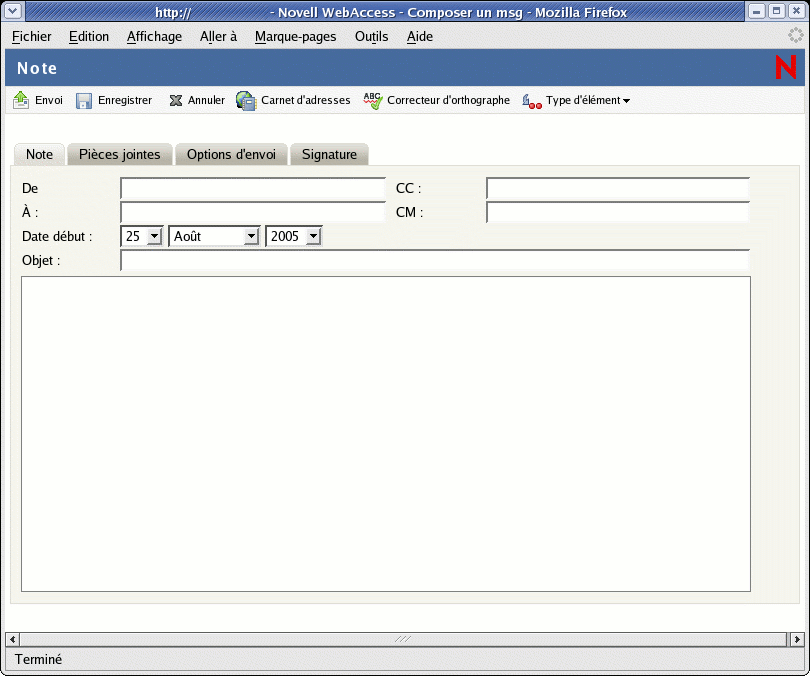Click the À recipient input field
This screenshot has width=810, height=676.
coord(253,212)
